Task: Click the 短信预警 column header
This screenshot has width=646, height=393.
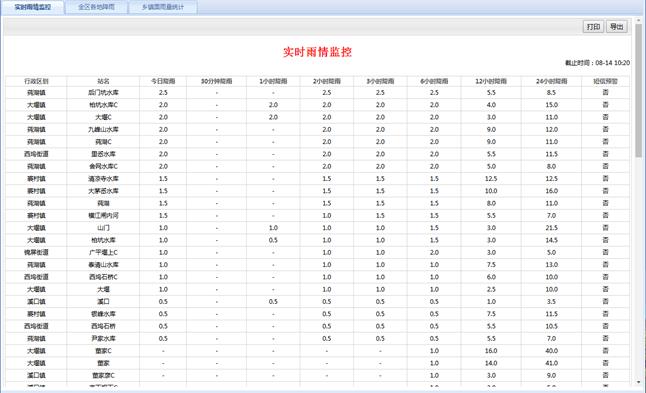Action: pos(606,81)
